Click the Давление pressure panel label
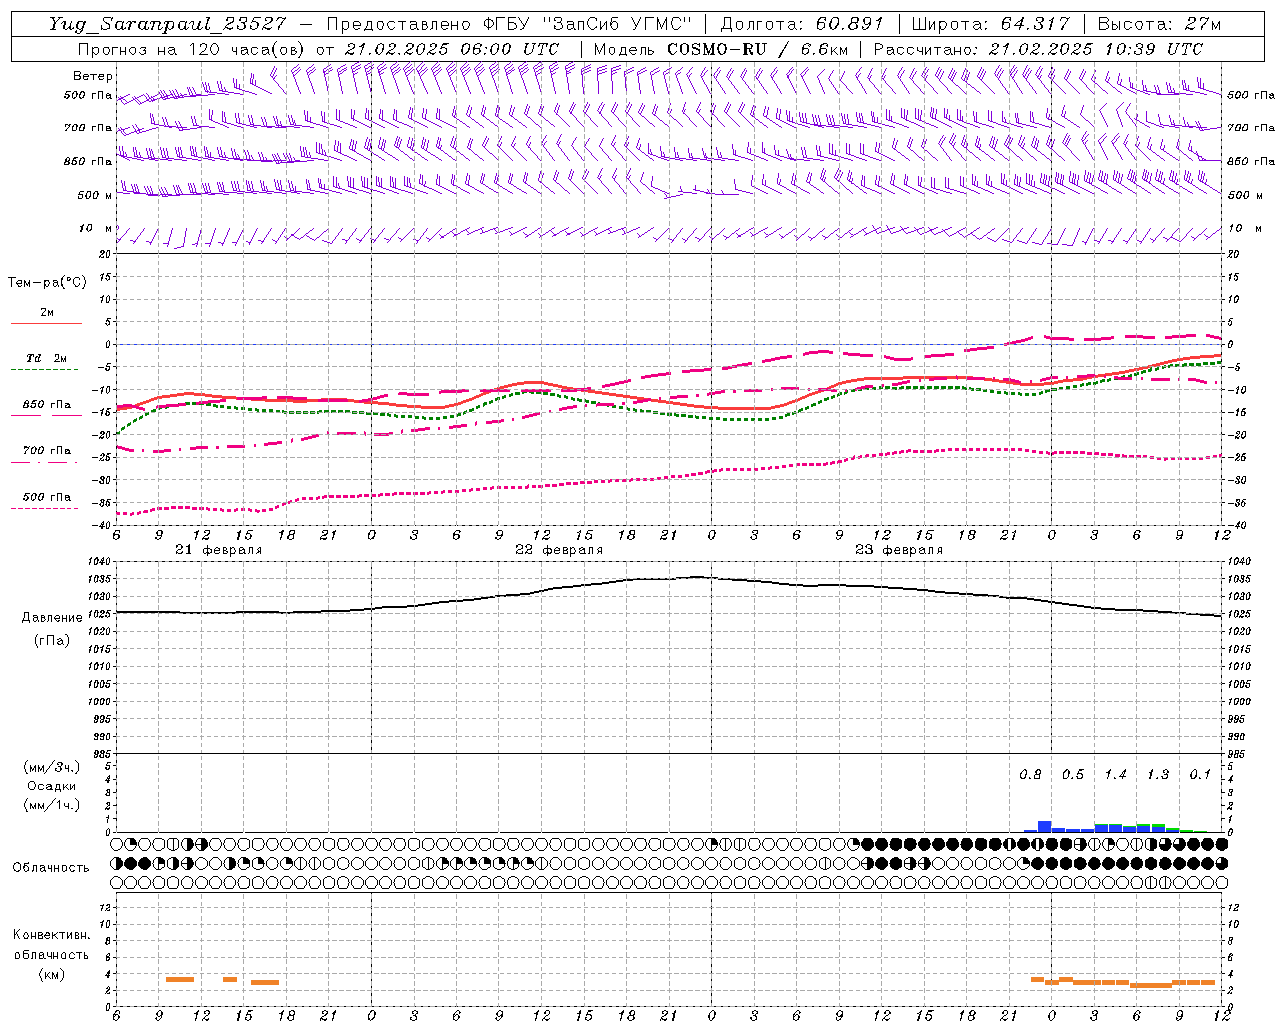The width and height of the screenshot is (1280, 1024). pos(52,618)
